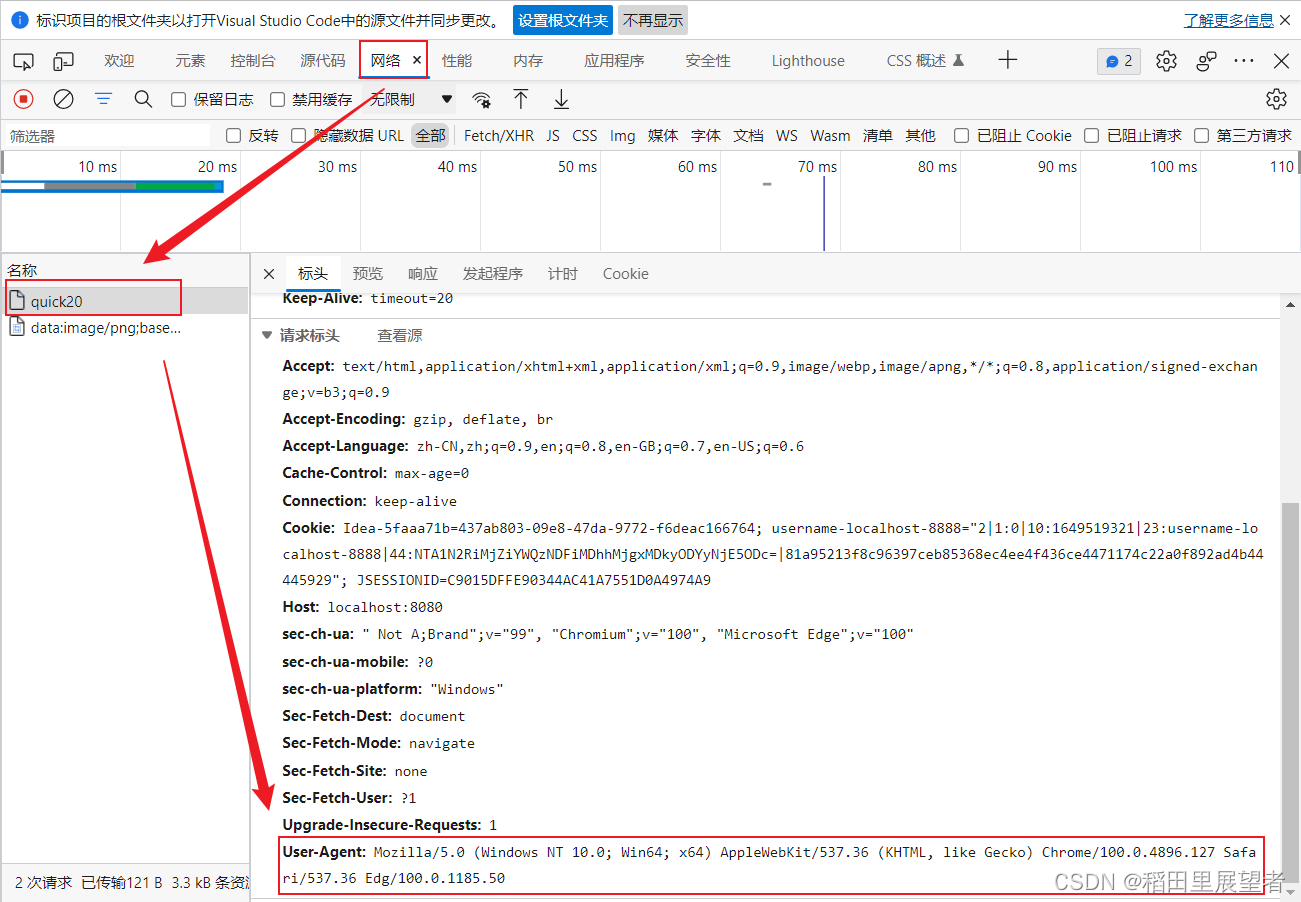Open the throttling dropdown (无限制)
The width and height of the screenshot is (1301, 902).
pos(411,99)
